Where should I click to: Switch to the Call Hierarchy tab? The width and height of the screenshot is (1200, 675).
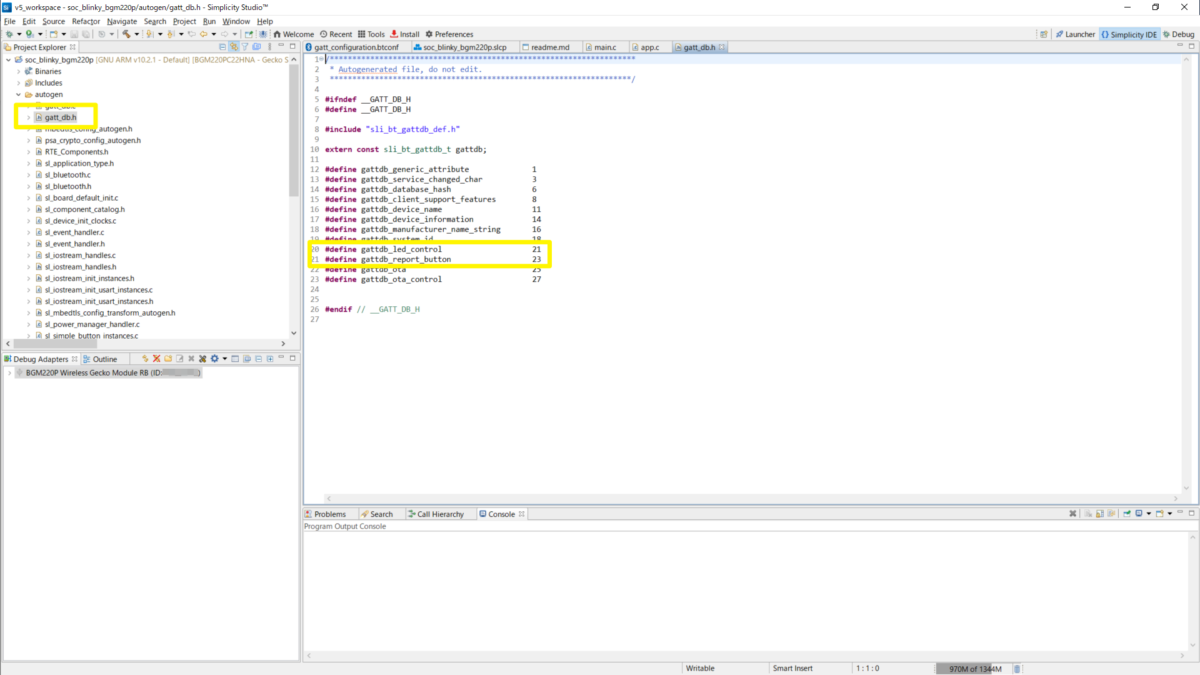(436, 514)
